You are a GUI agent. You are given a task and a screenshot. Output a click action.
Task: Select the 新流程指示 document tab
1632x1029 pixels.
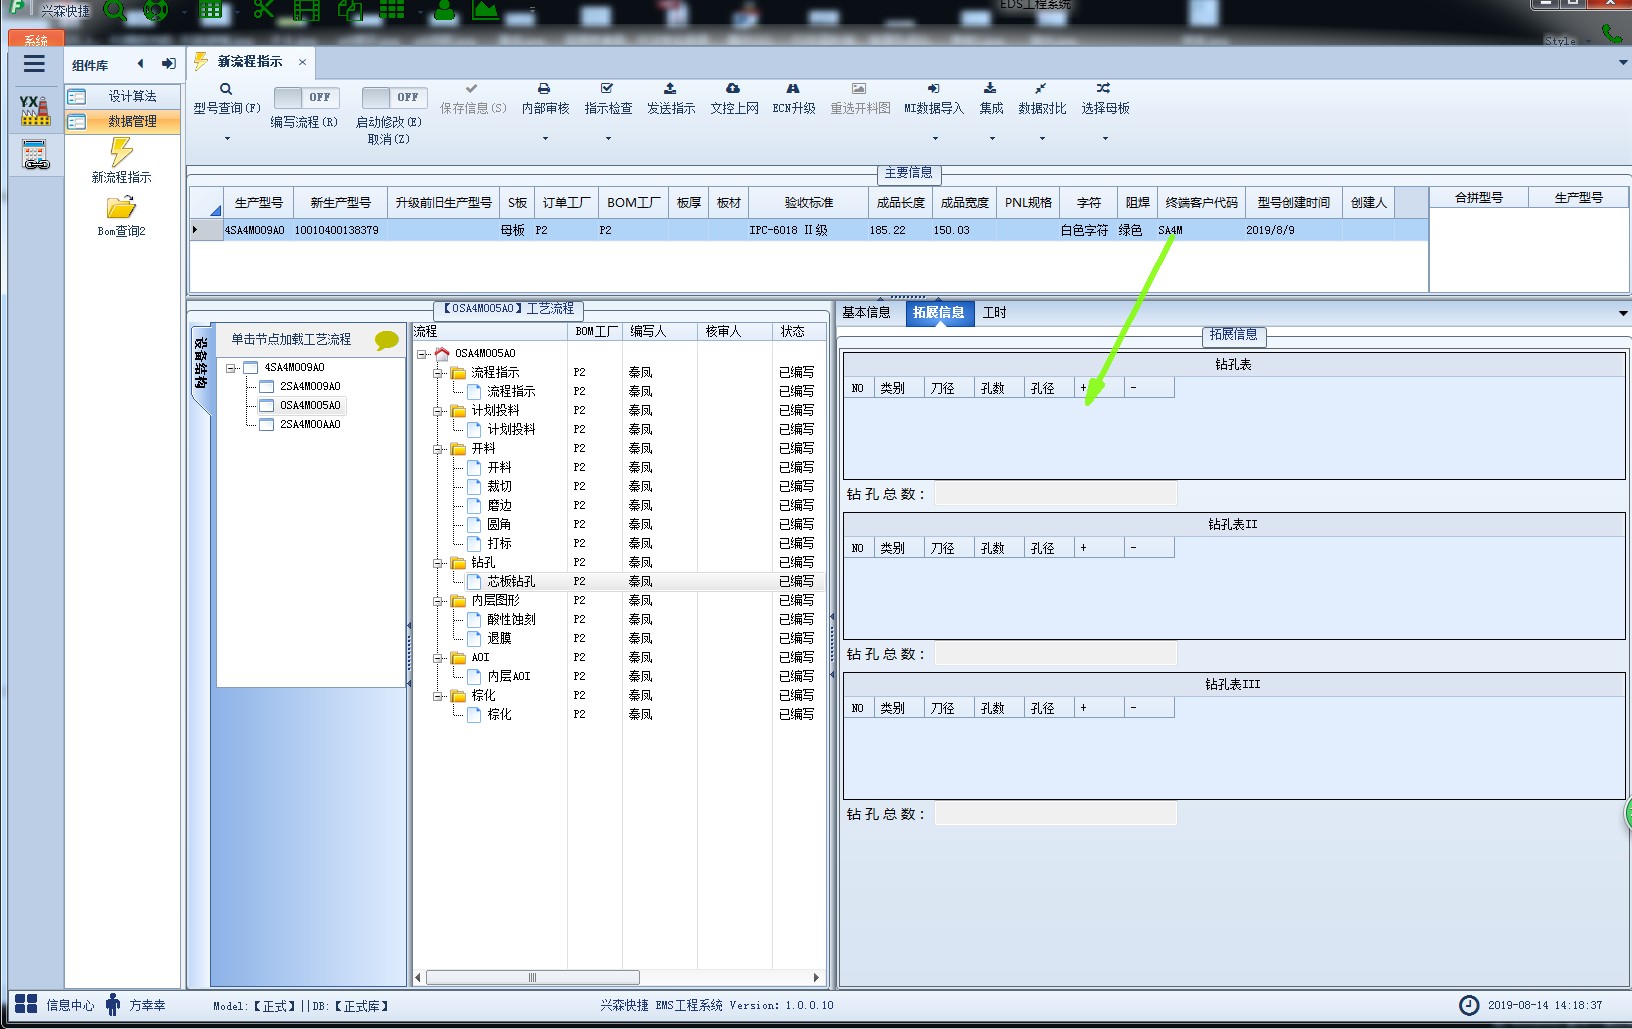tap(250, 61)
